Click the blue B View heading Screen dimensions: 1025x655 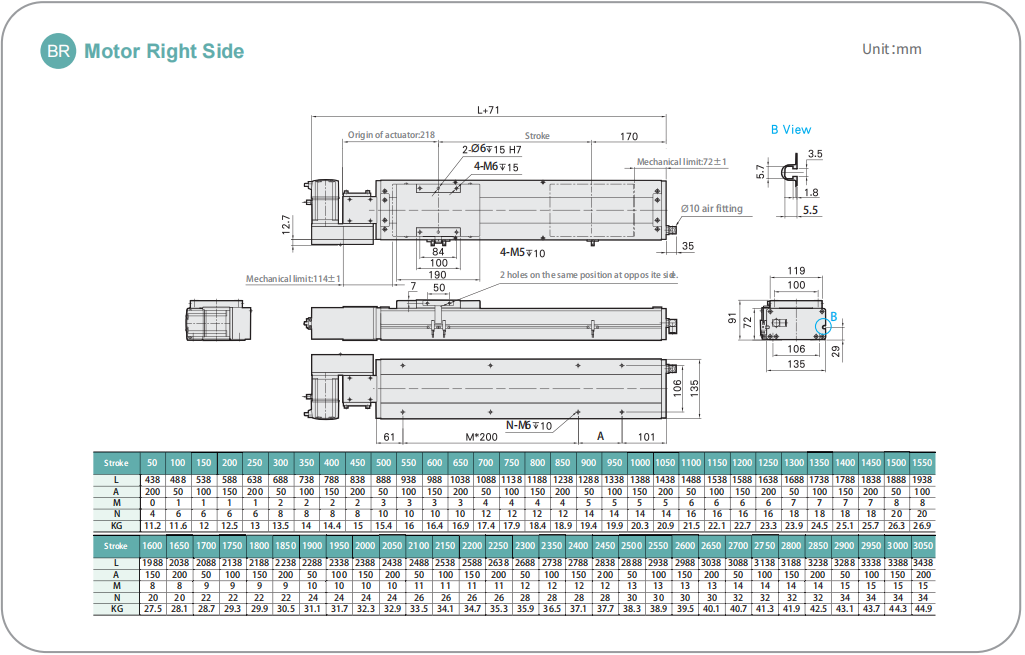[790, 130]
